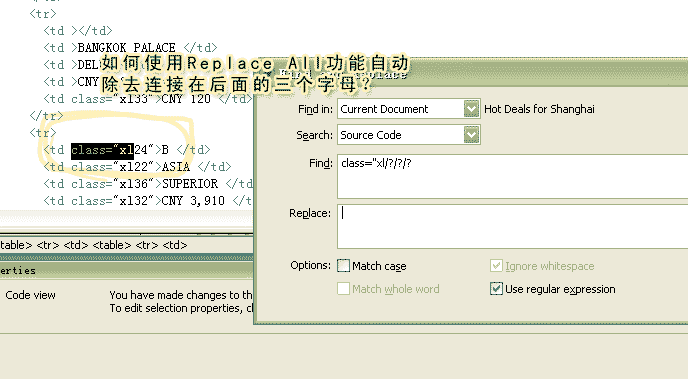This screenshot has height=379, width=688.
Task: Select the second table tag in tag selector
Action: (111, 245)
